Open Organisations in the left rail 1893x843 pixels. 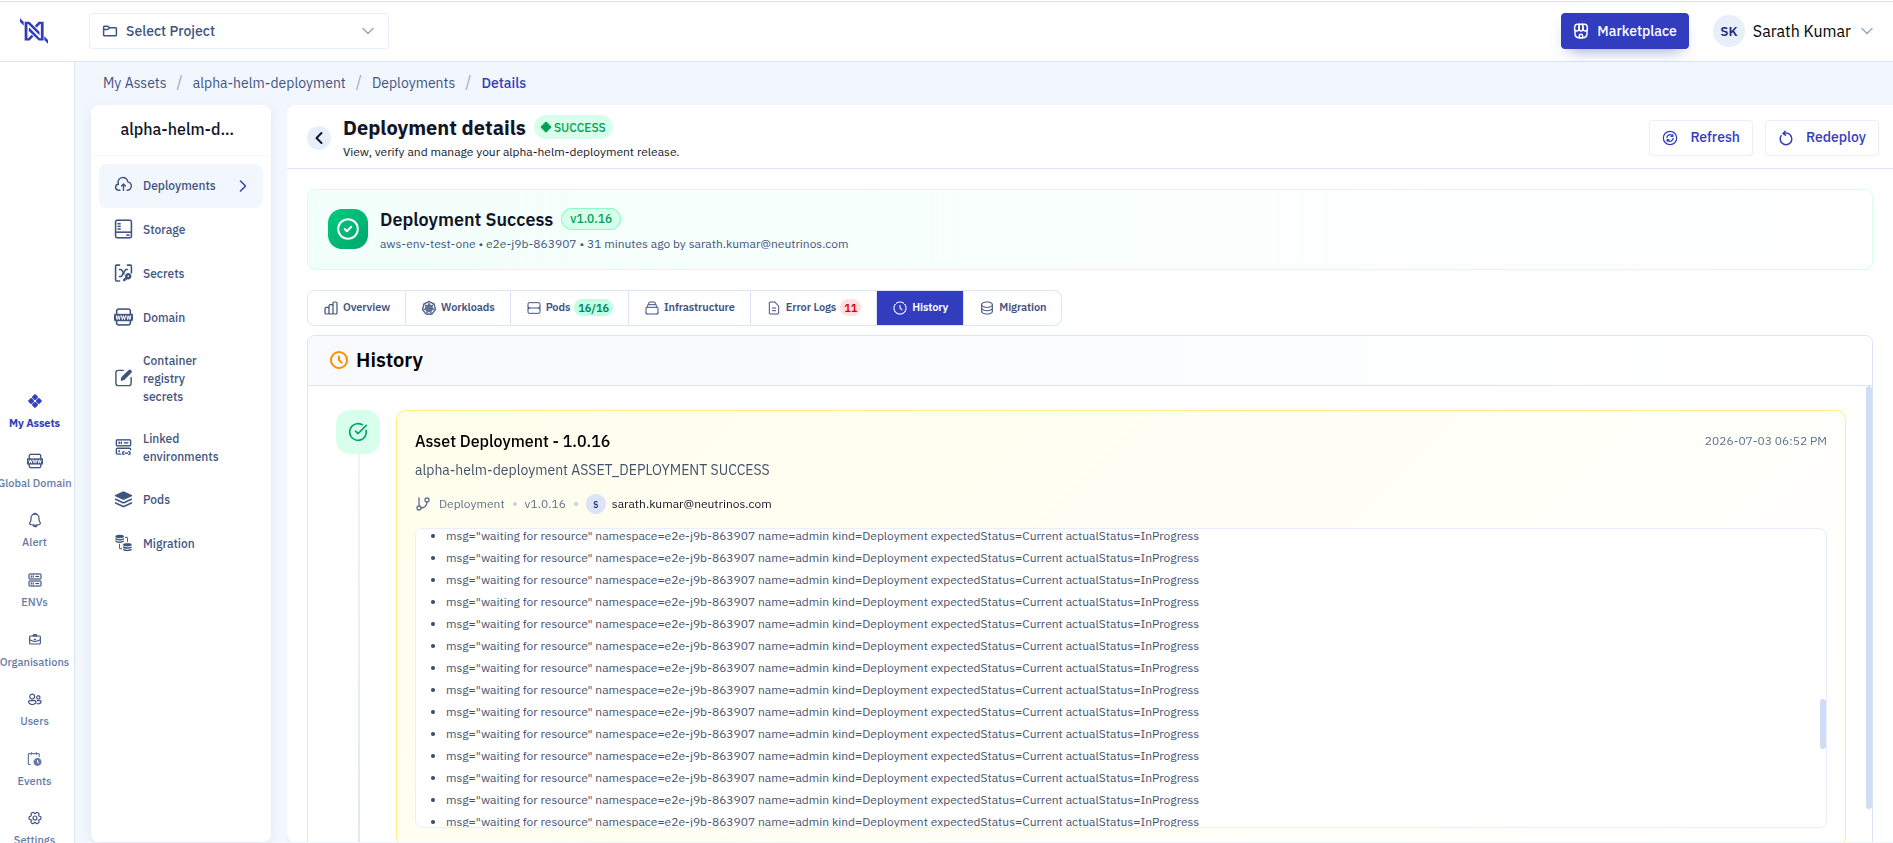point(35,650)
